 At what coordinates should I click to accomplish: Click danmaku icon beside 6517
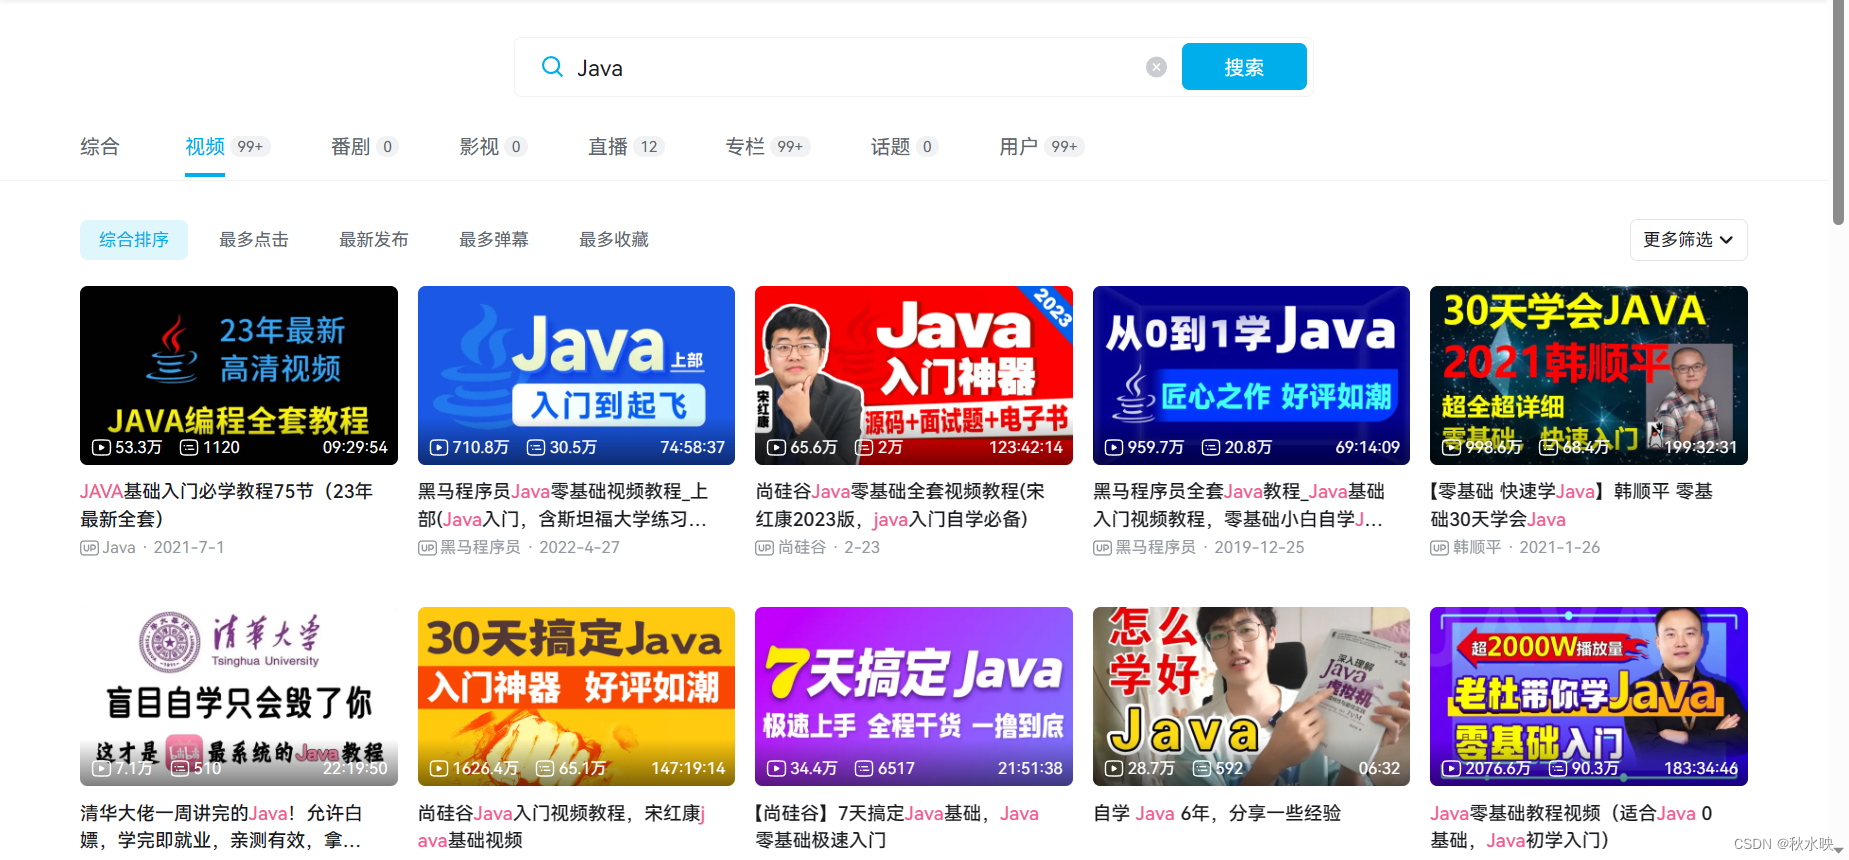[x=864, y=768]
